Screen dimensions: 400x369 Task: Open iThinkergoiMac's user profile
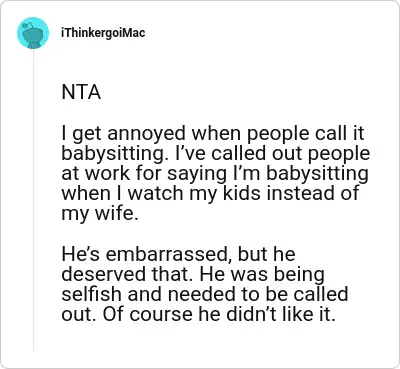(103, 33)
